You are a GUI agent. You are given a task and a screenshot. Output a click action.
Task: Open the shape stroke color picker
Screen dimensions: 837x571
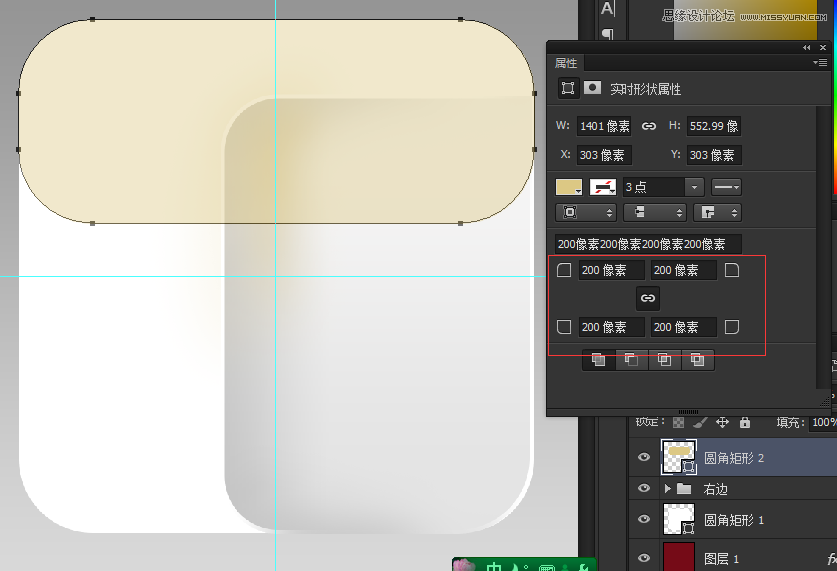click(603, 187)
